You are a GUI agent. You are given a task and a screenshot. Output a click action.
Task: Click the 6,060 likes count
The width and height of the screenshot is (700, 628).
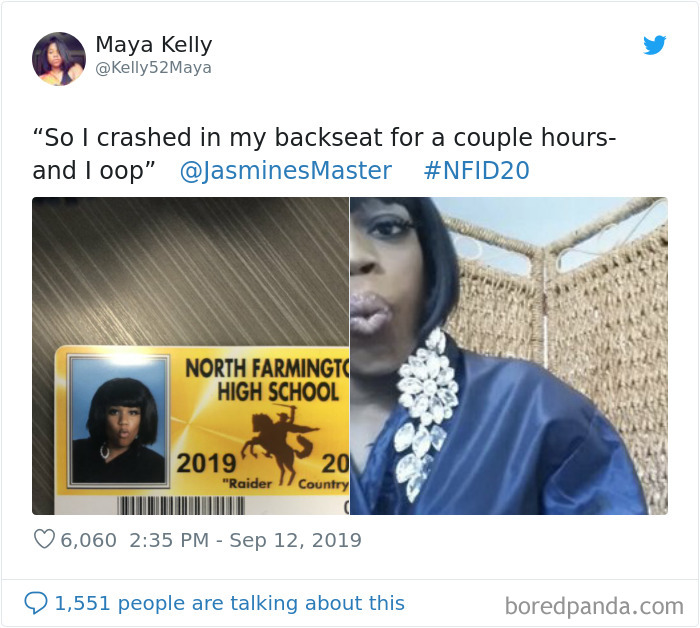pyautogui.click(x=88, y=540)
